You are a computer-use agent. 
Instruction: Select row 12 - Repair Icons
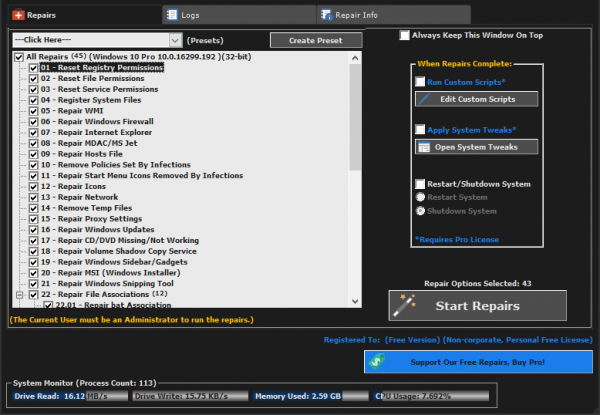click(x=73, y=186)
